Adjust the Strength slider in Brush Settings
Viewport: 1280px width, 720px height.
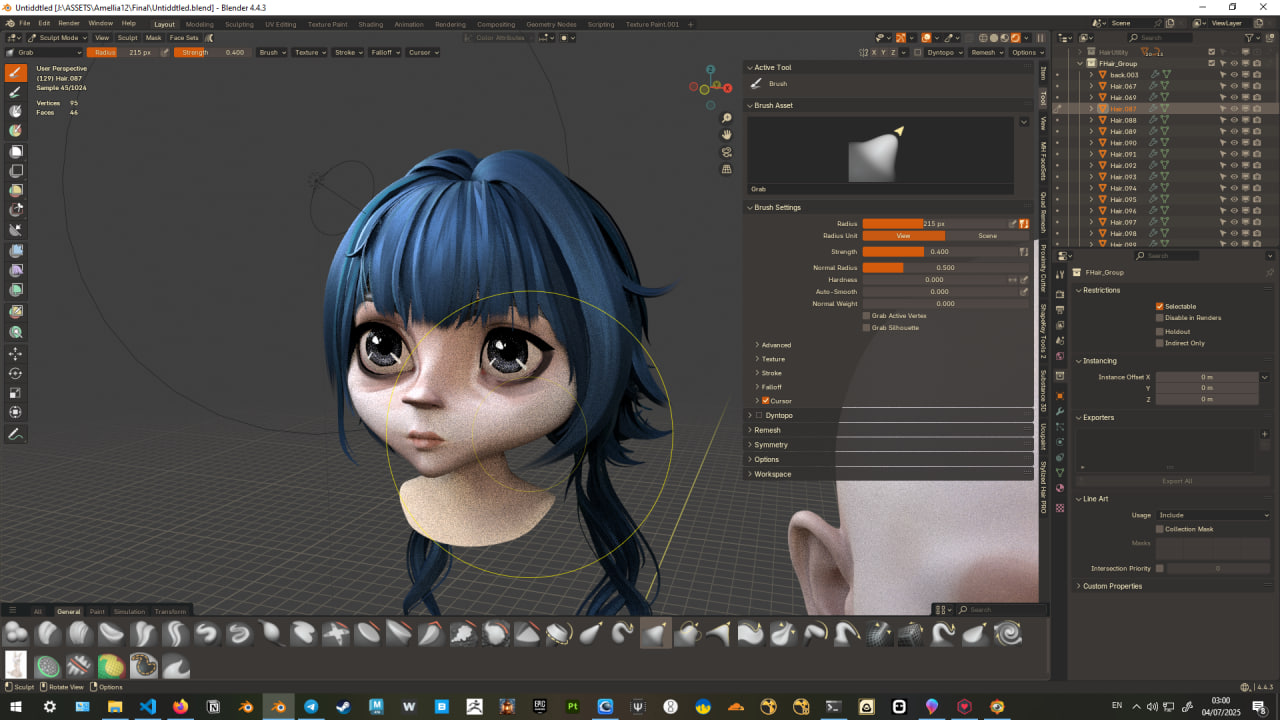[939, 252]
